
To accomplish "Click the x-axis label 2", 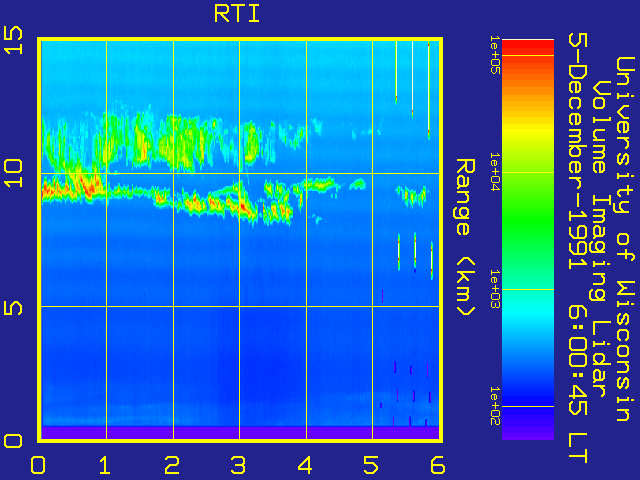I will [x=172, y=465].
